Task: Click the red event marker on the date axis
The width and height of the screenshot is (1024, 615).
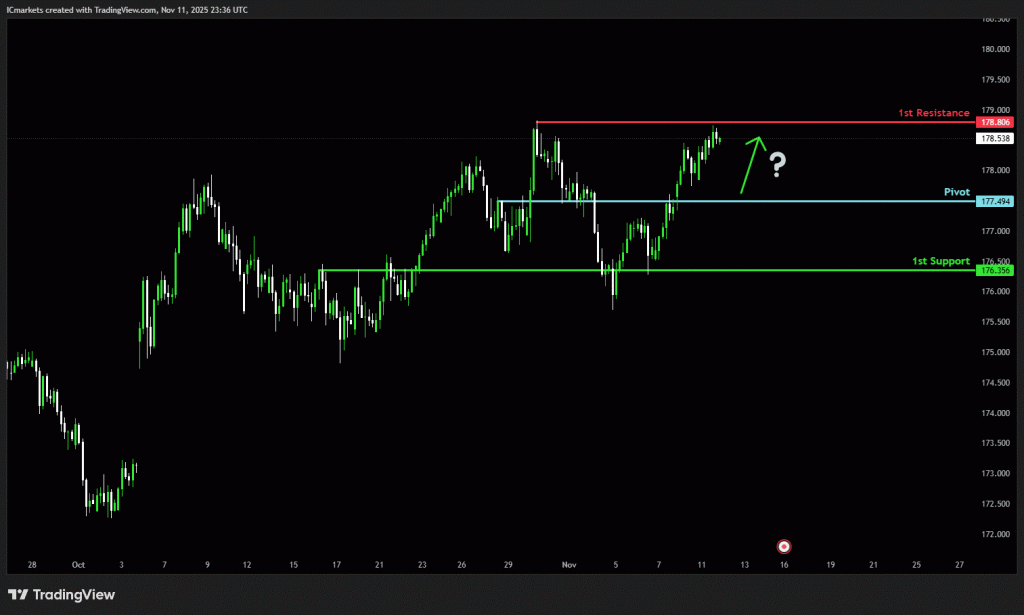Action: [784, 546]
